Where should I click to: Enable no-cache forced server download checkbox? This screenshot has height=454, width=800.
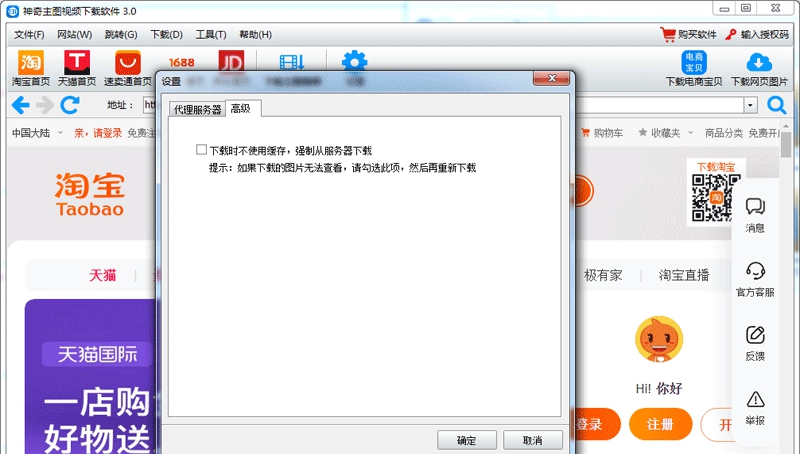[202, 149]
